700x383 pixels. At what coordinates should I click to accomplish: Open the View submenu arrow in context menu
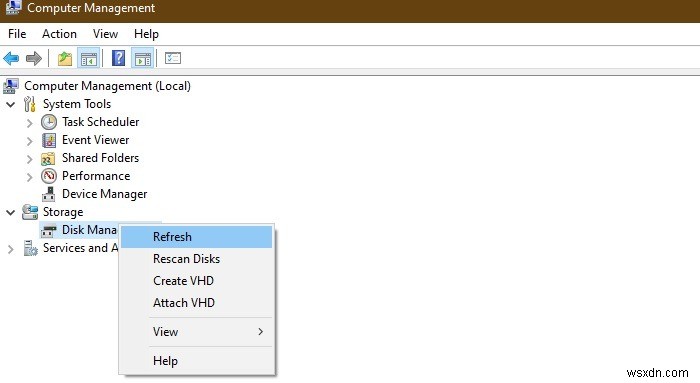pos(260,332)
